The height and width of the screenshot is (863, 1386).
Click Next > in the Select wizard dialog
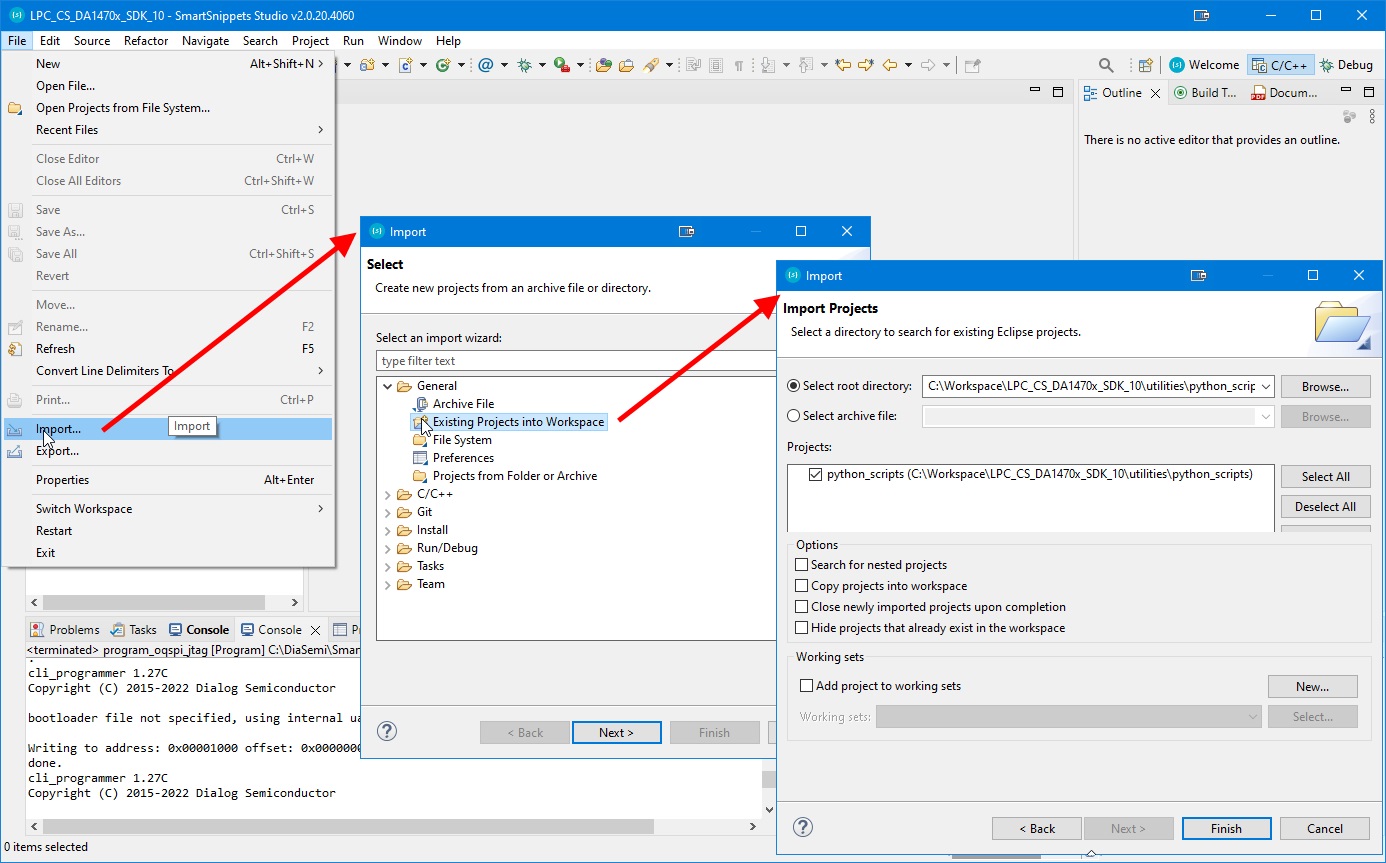[x=616, y=733]
